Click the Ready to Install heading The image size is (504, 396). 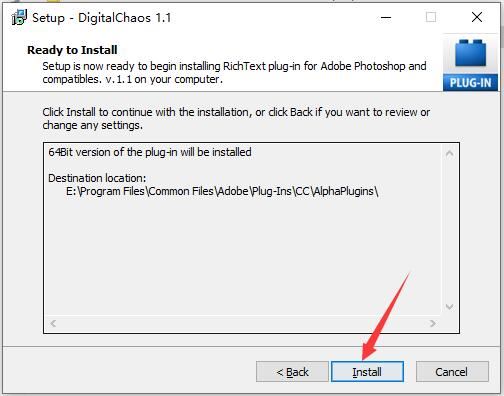click(x=72, y=50)
